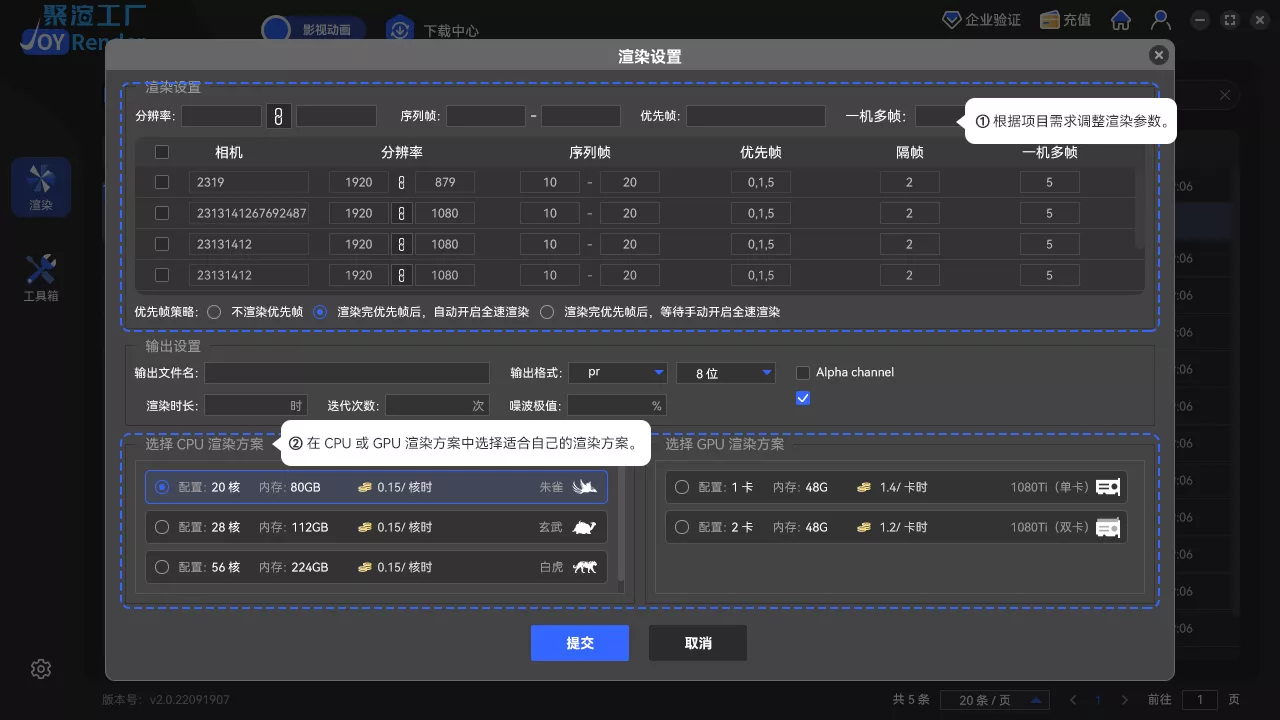The image size is (1280, 720).
Task: Enable the Alpha channel checkbox
Action: [x=802, y=372]
